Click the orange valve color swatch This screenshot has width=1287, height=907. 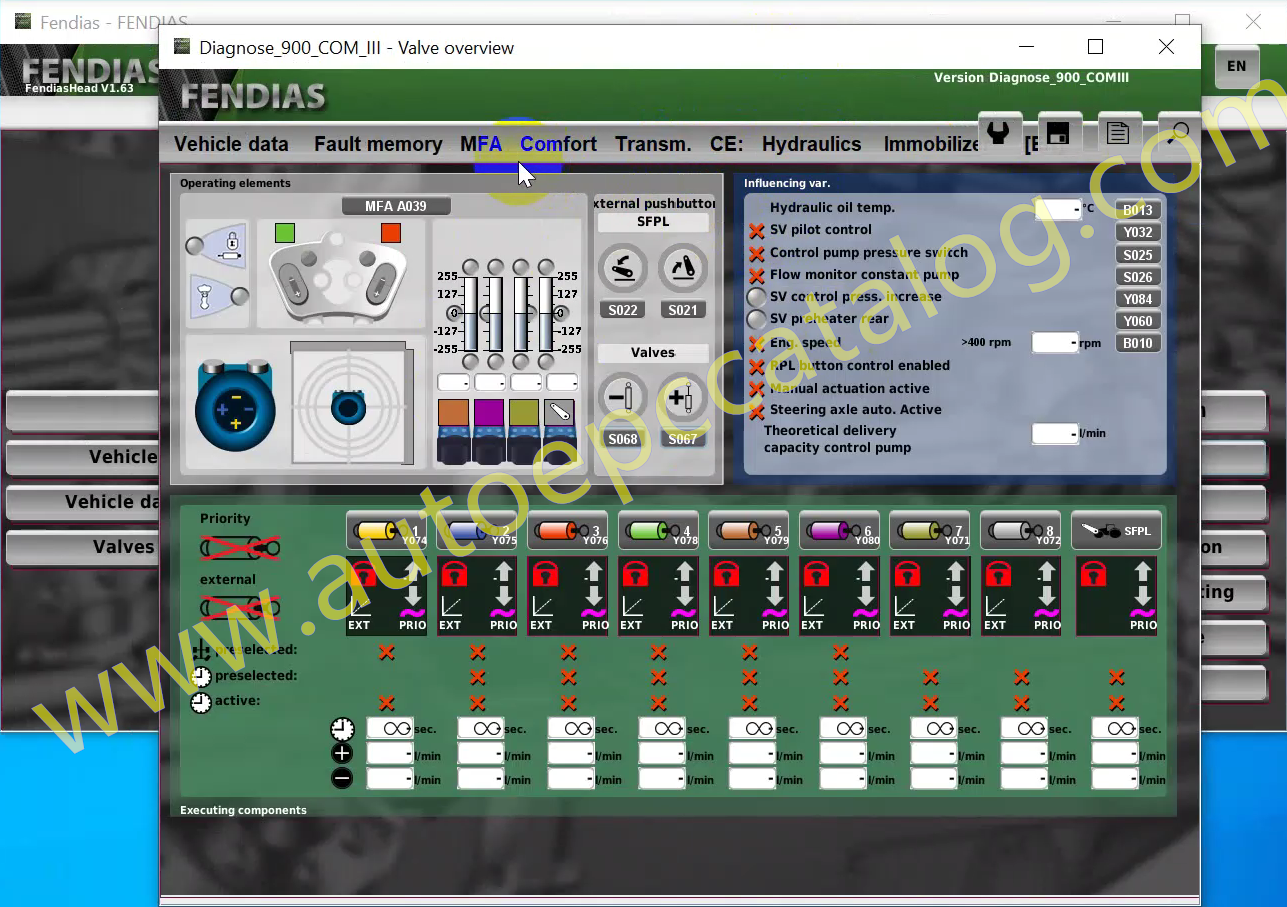coord(453,412)
